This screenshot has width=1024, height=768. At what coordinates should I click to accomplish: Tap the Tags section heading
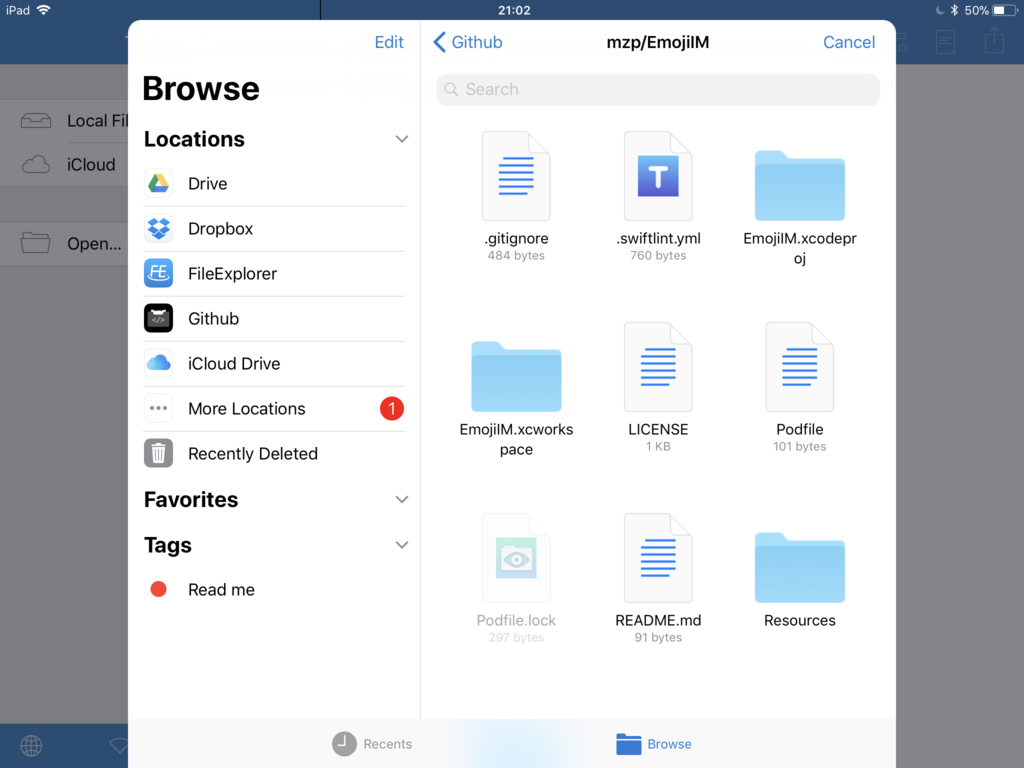click(168, 545)
